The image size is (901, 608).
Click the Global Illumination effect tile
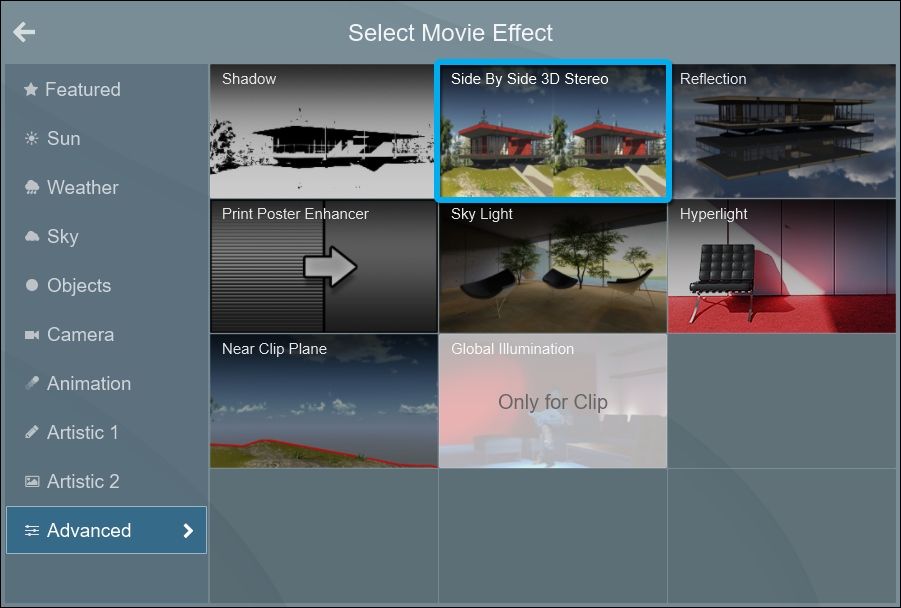(x=553, y=402)
